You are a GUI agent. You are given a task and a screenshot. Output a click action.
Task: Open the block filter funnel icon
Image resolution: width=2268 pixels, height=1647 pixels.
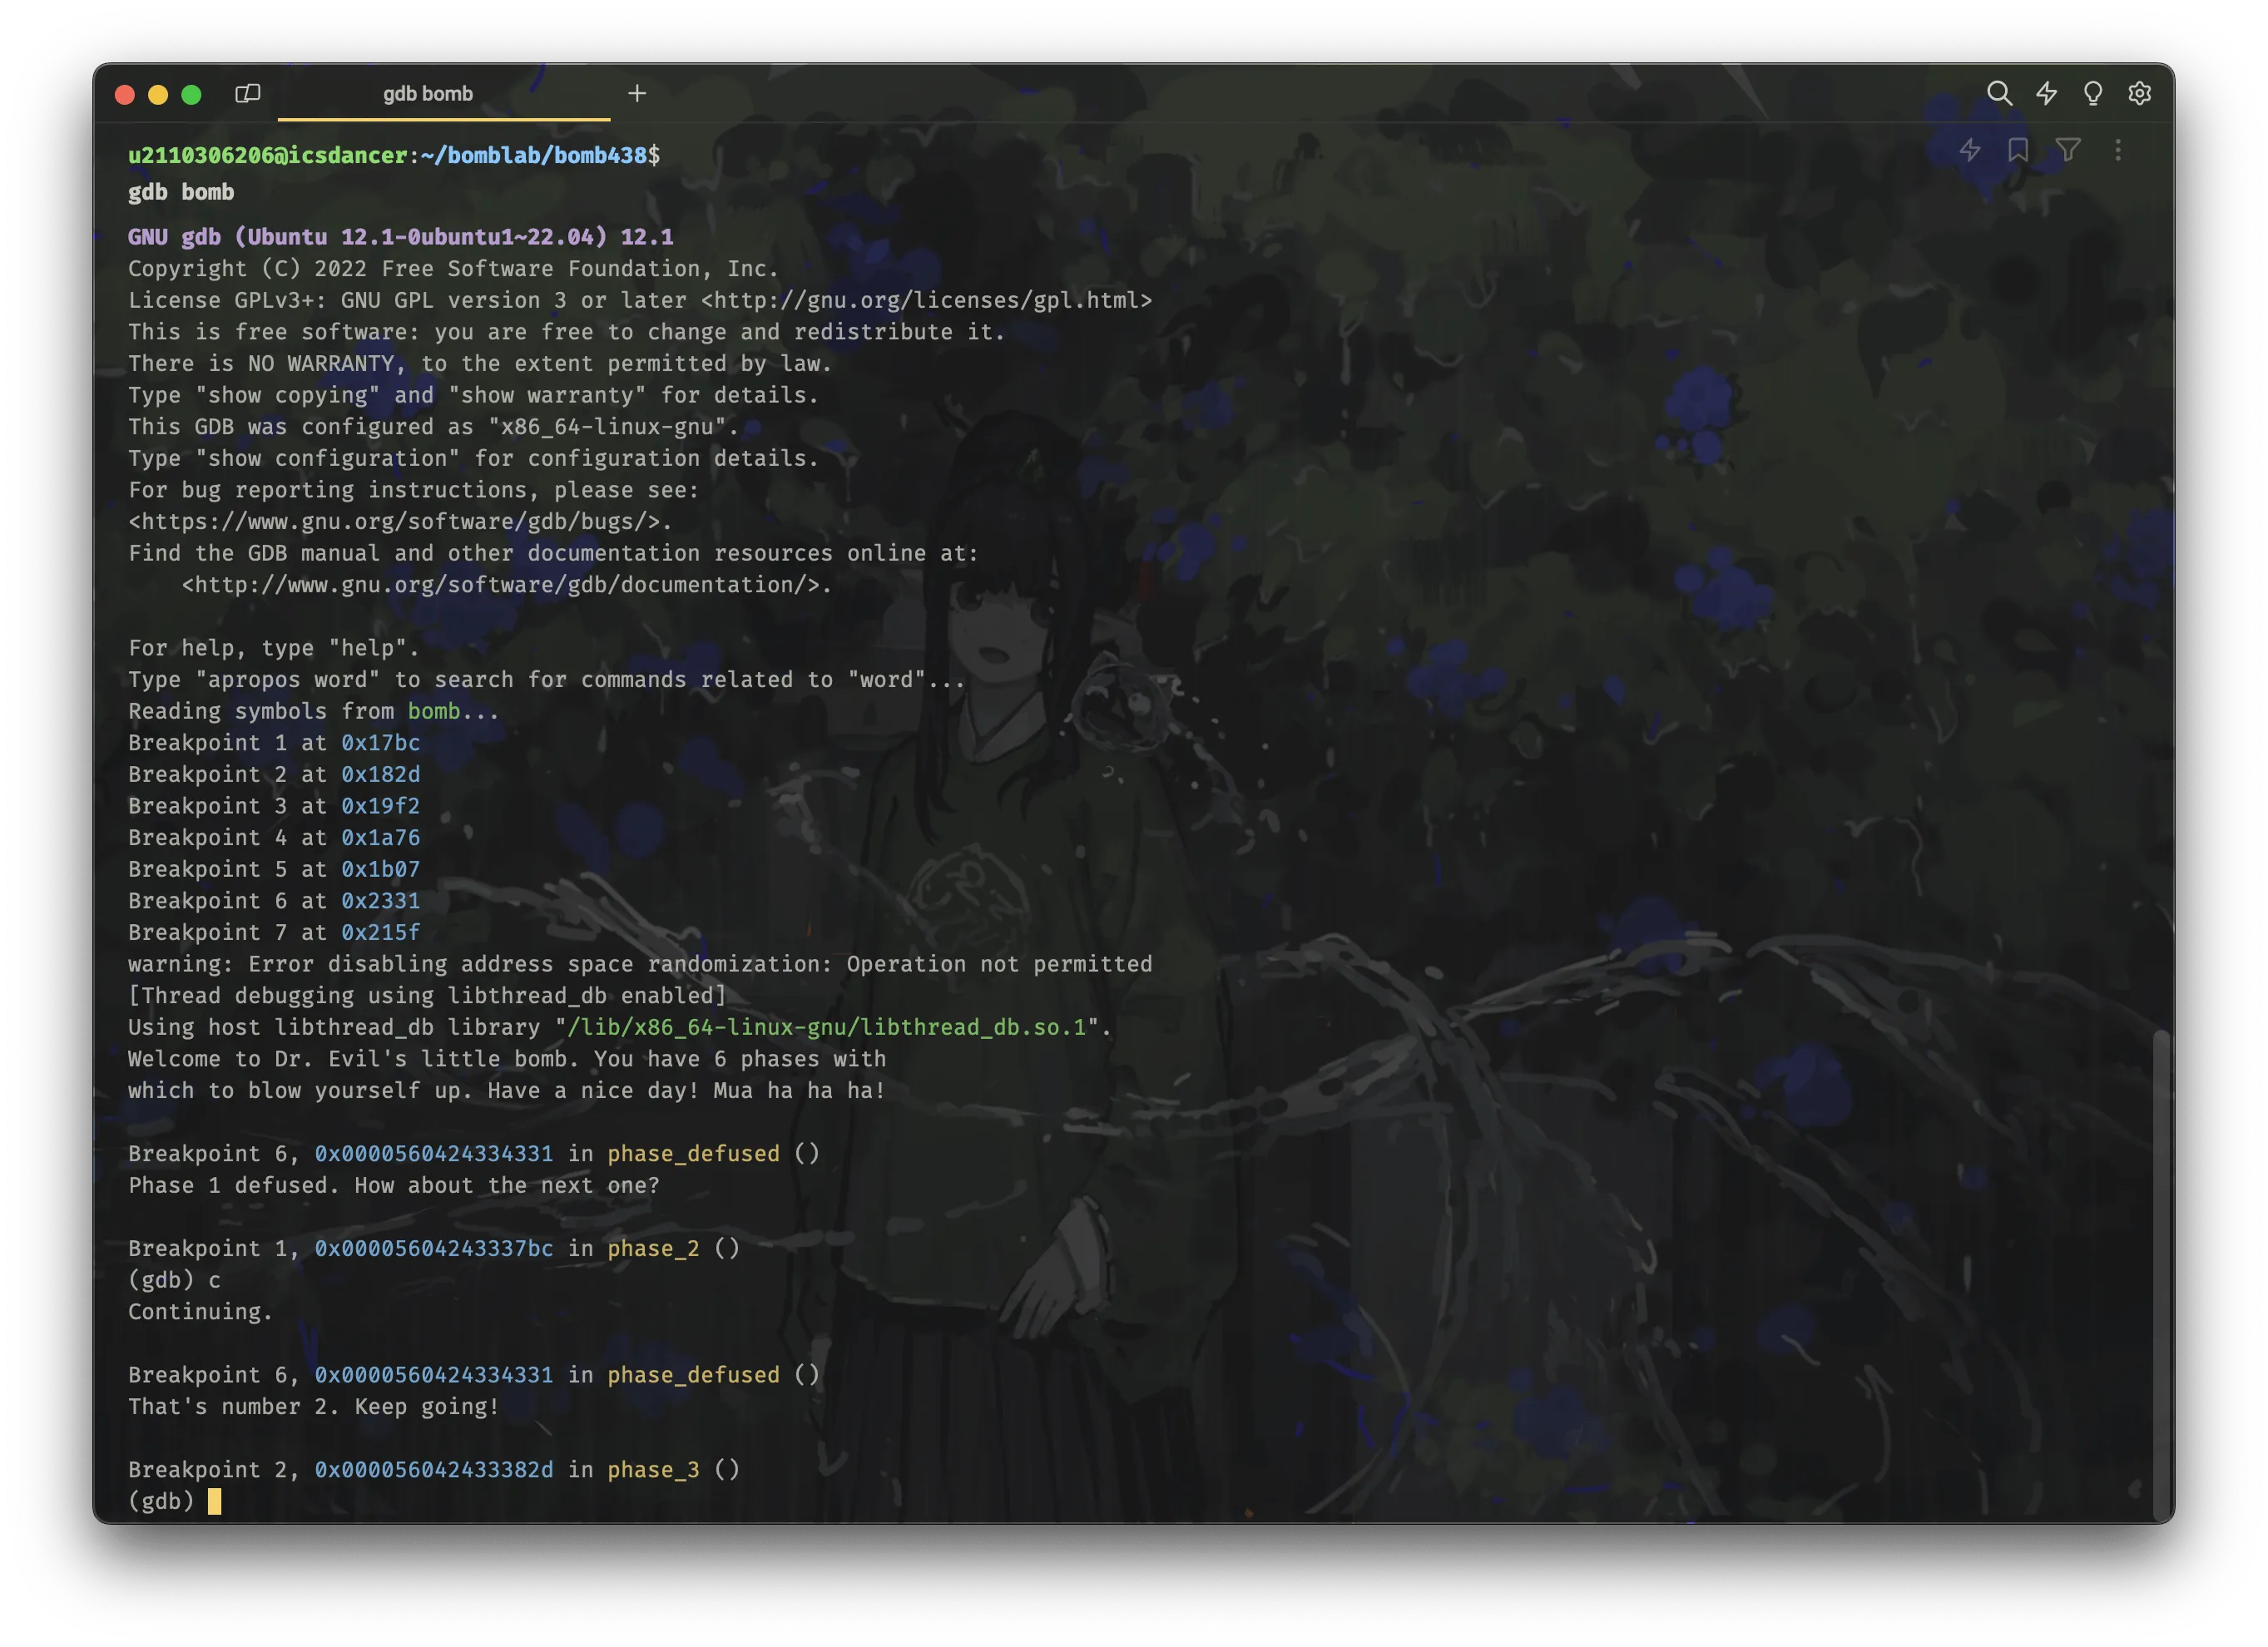click(2068, 150)
